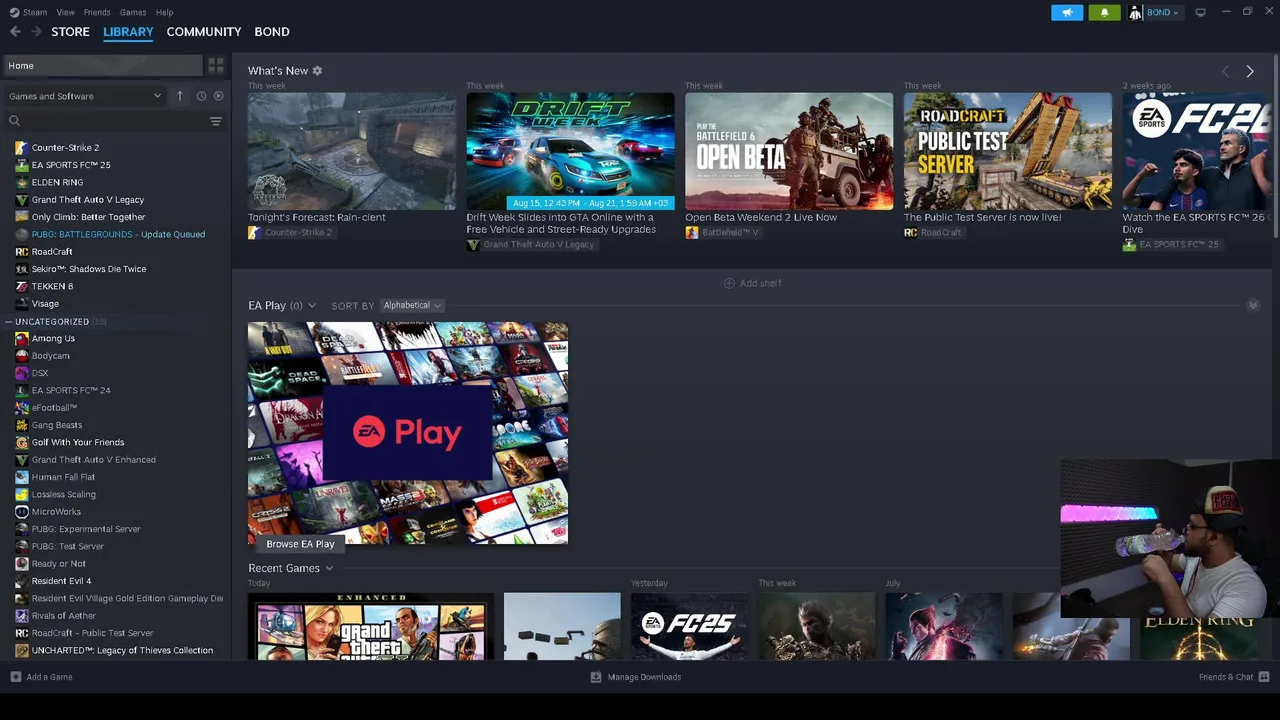The width and height of the screenshot is (1280, 720).
Task: Open Grand Theft Auto V Enhanced recent game
Action: [x=371, y=627]
